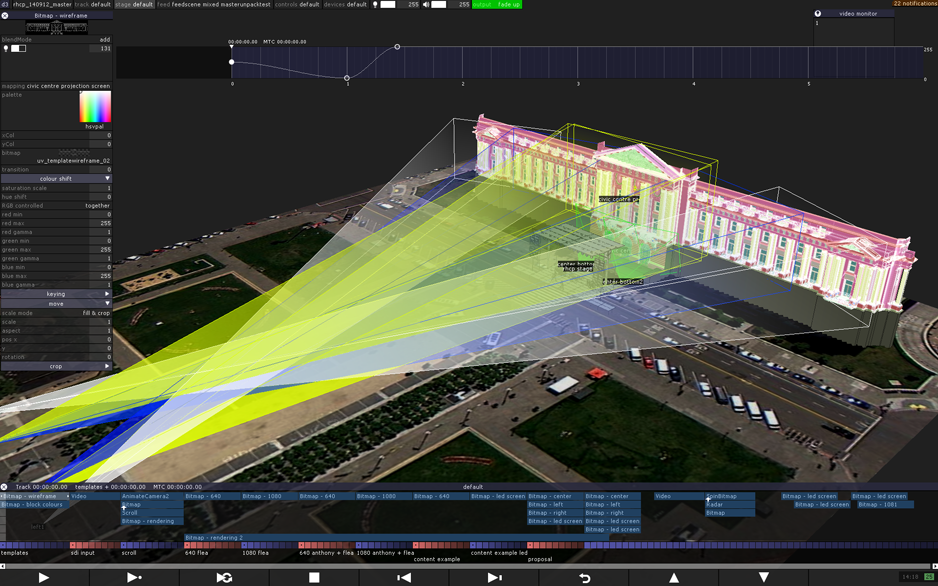Click the up triangle transport icon

tap(674, 578)
